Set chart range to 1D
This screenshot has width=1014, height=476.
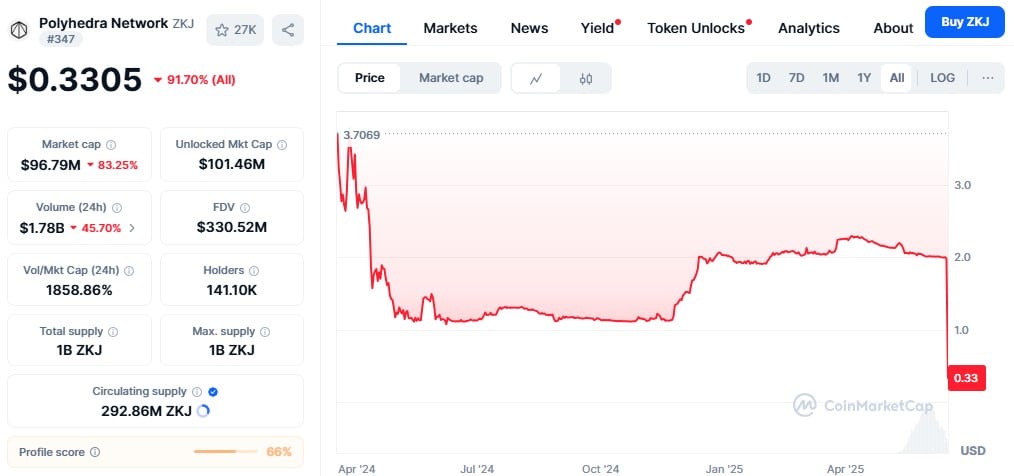pyautogui.click(x=764, y=78)
